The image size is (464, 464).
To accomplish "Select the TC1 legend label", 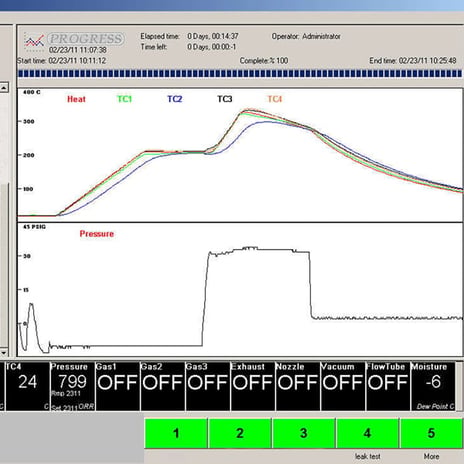I will pyautogui.click(x=124, y=99).
